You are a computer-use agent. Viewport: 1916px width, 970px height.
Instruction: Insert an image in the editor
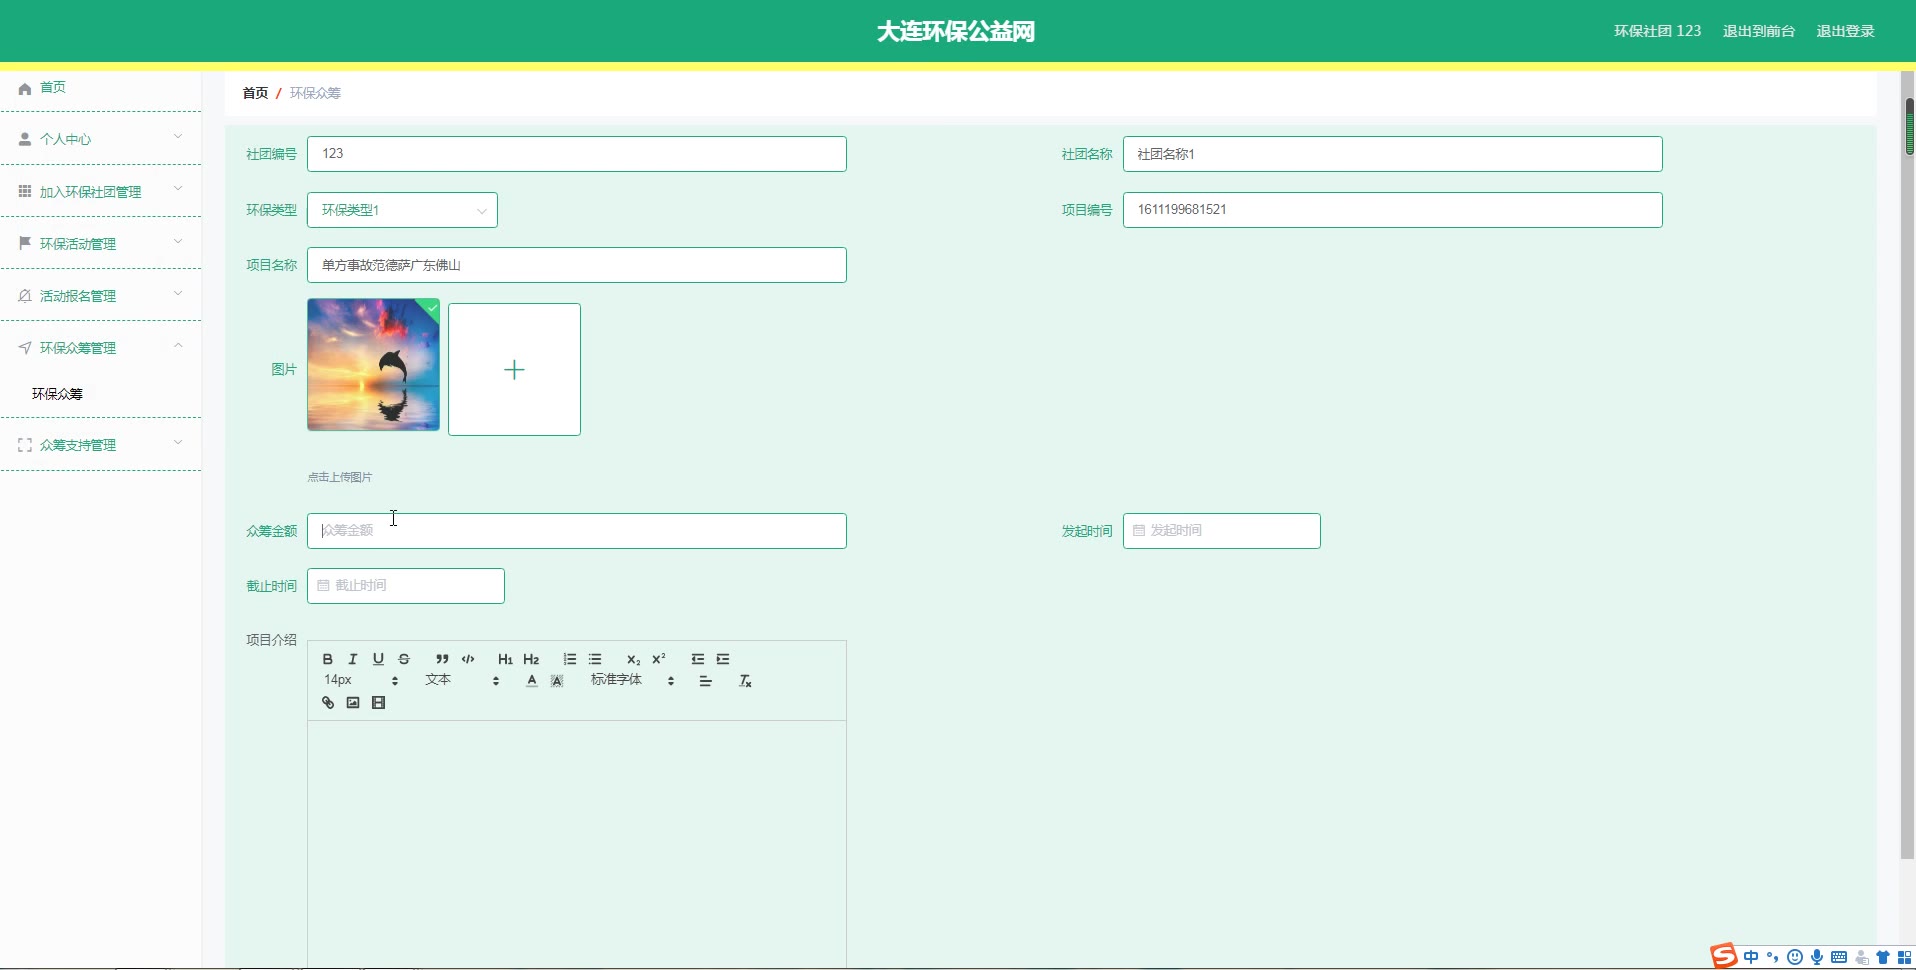pos(353,703)
